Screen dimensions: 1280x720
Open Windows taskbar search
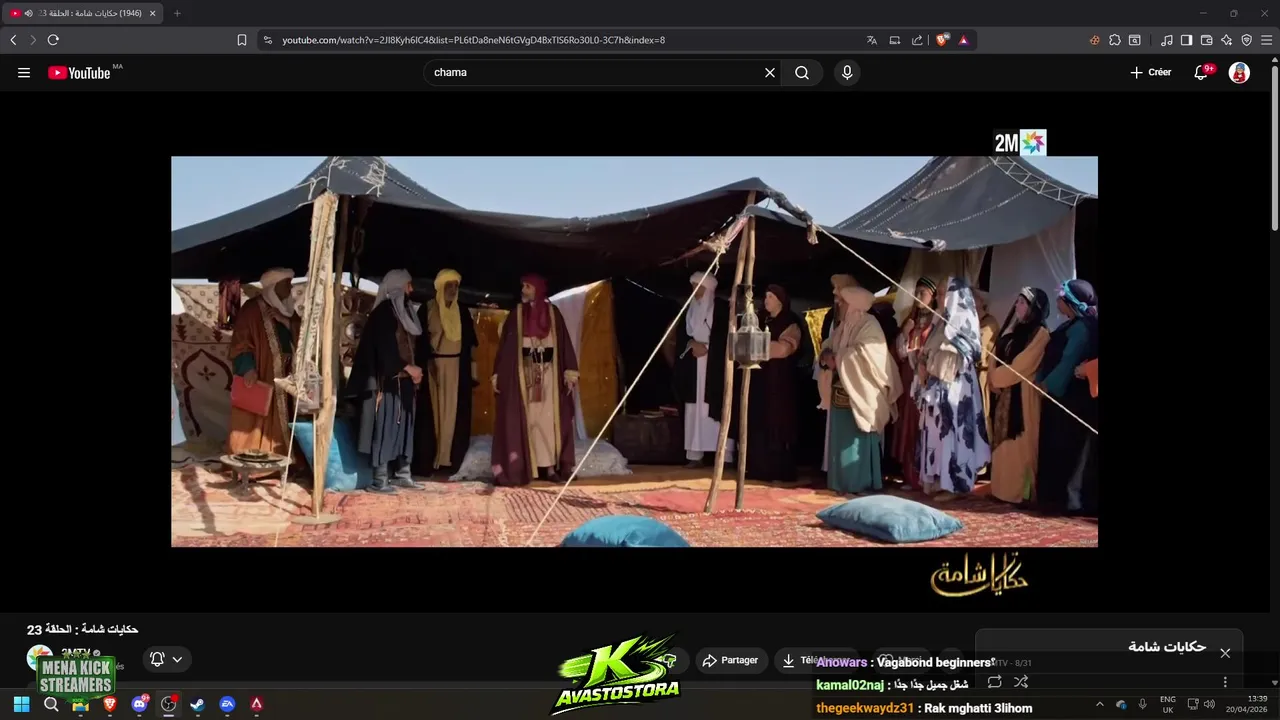click(x=51, y=704)
